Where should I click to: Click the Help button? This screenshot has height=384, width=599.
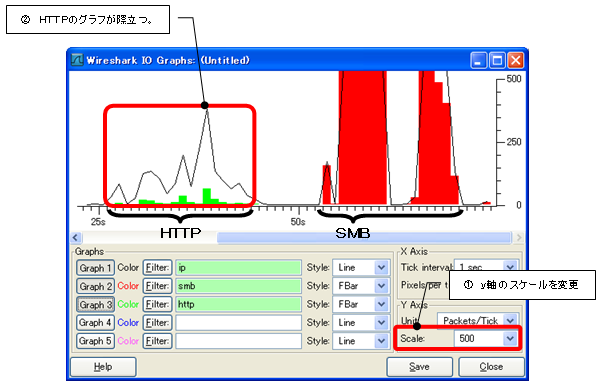pos(103,367)
